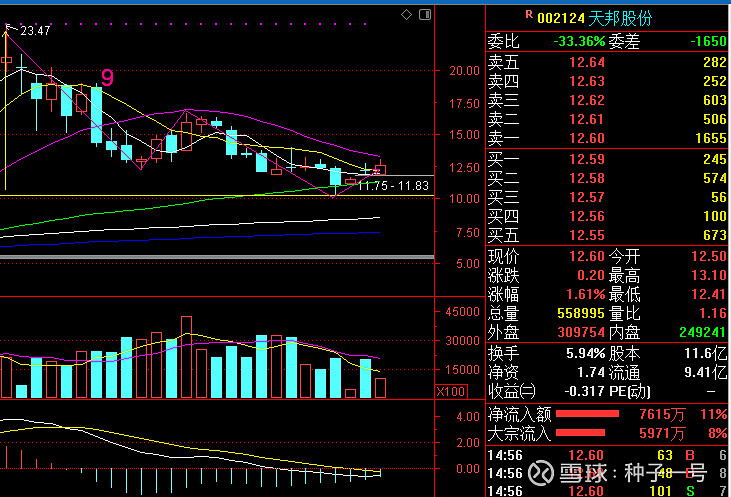Select the 14:56 tick row with 101 S
This screenshot has width=731, height=497.
(607, 490)
